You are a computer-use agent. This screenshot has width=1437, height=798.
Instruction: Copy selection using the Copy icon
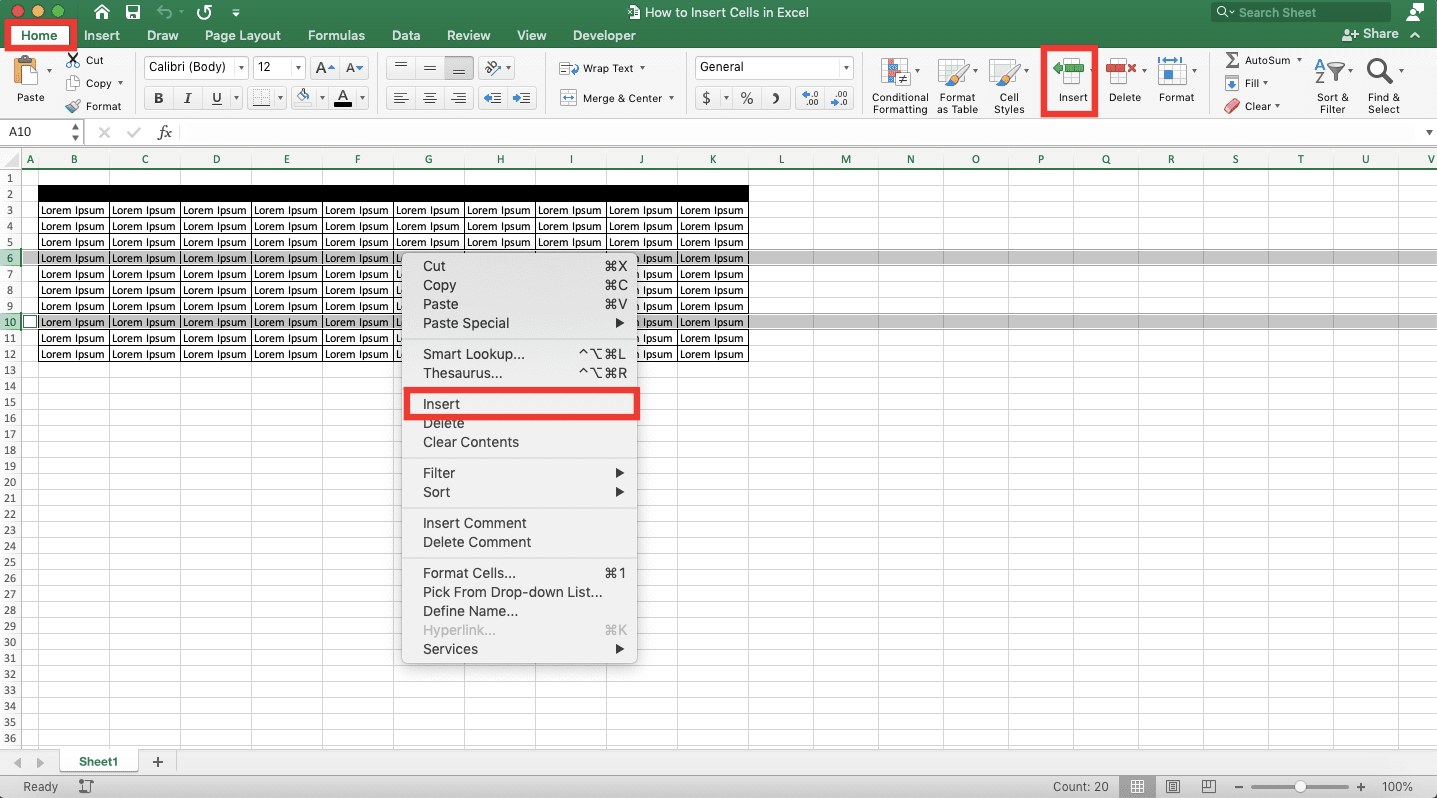[74, 84]
